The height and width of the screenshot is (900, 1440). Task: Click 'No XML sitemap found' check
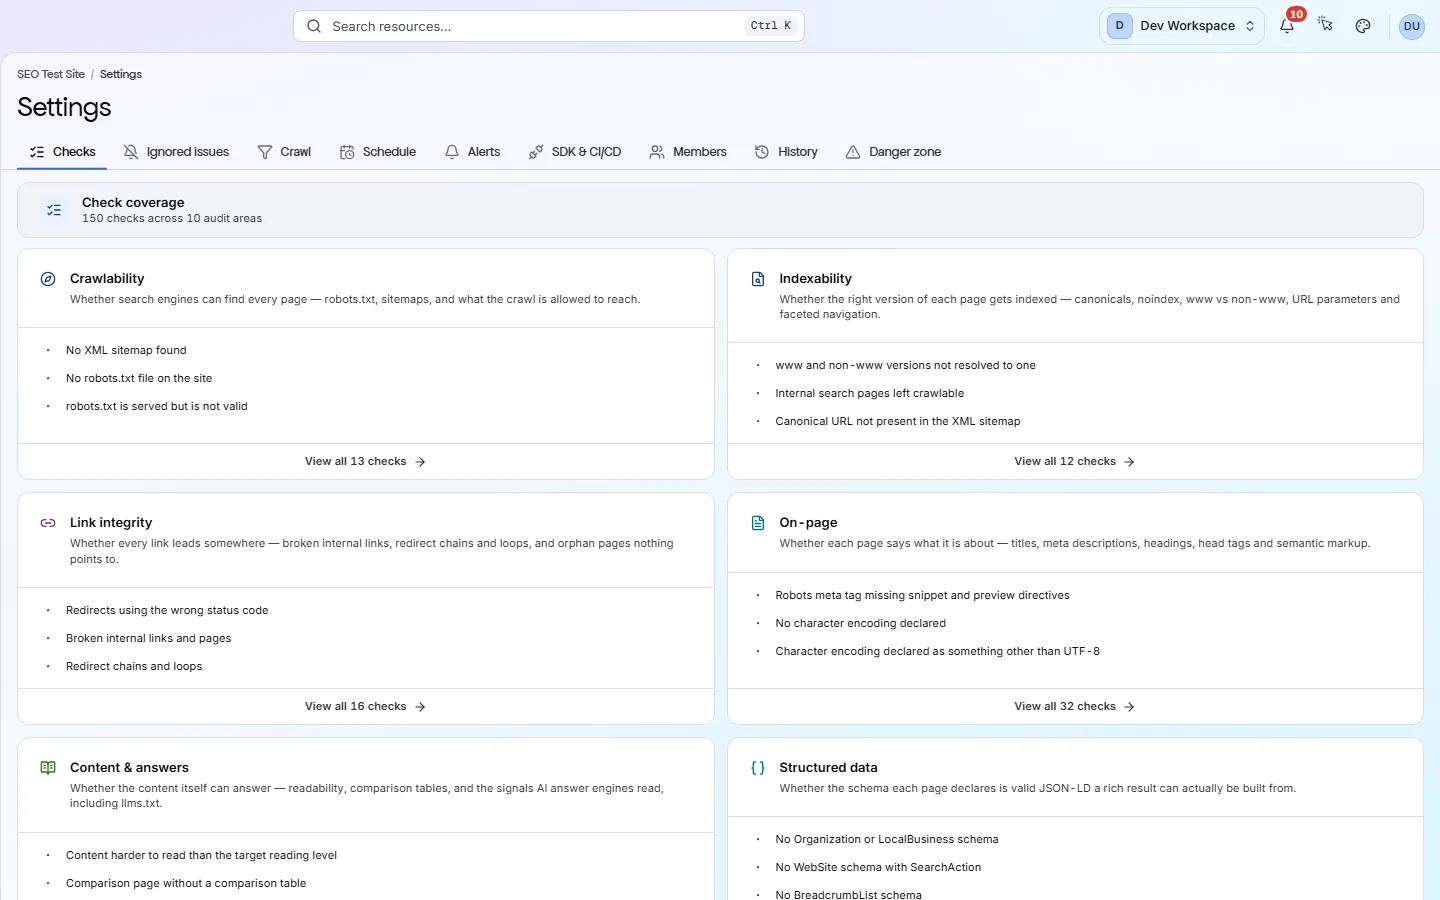[x=126, y=350]
